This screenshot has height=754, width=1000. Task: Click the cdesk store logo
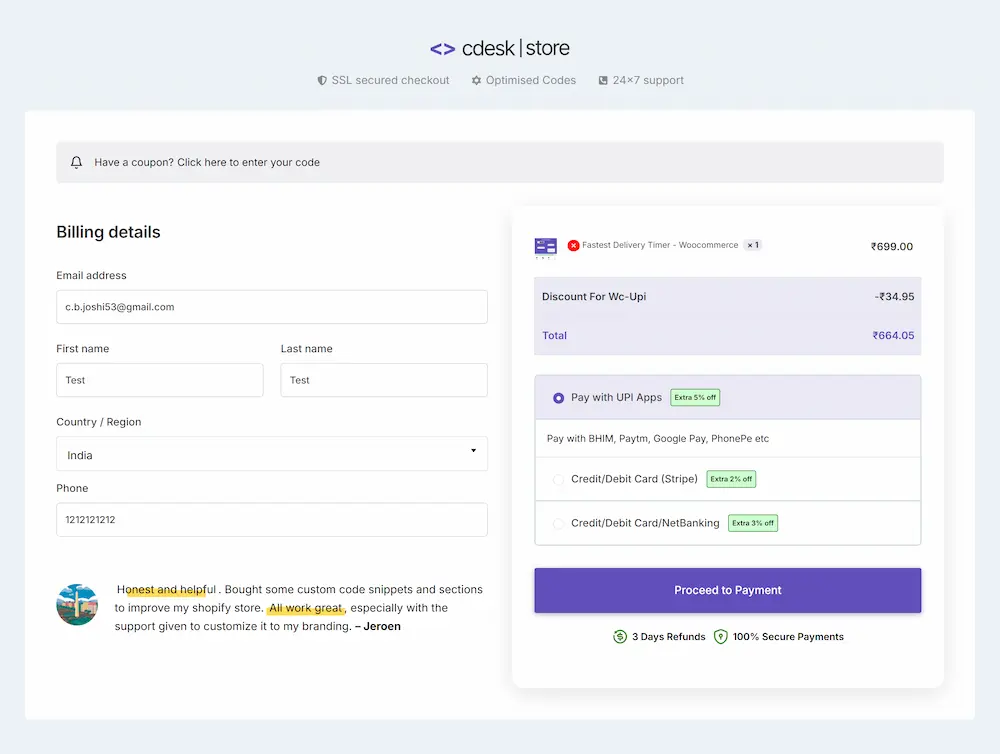499,48
